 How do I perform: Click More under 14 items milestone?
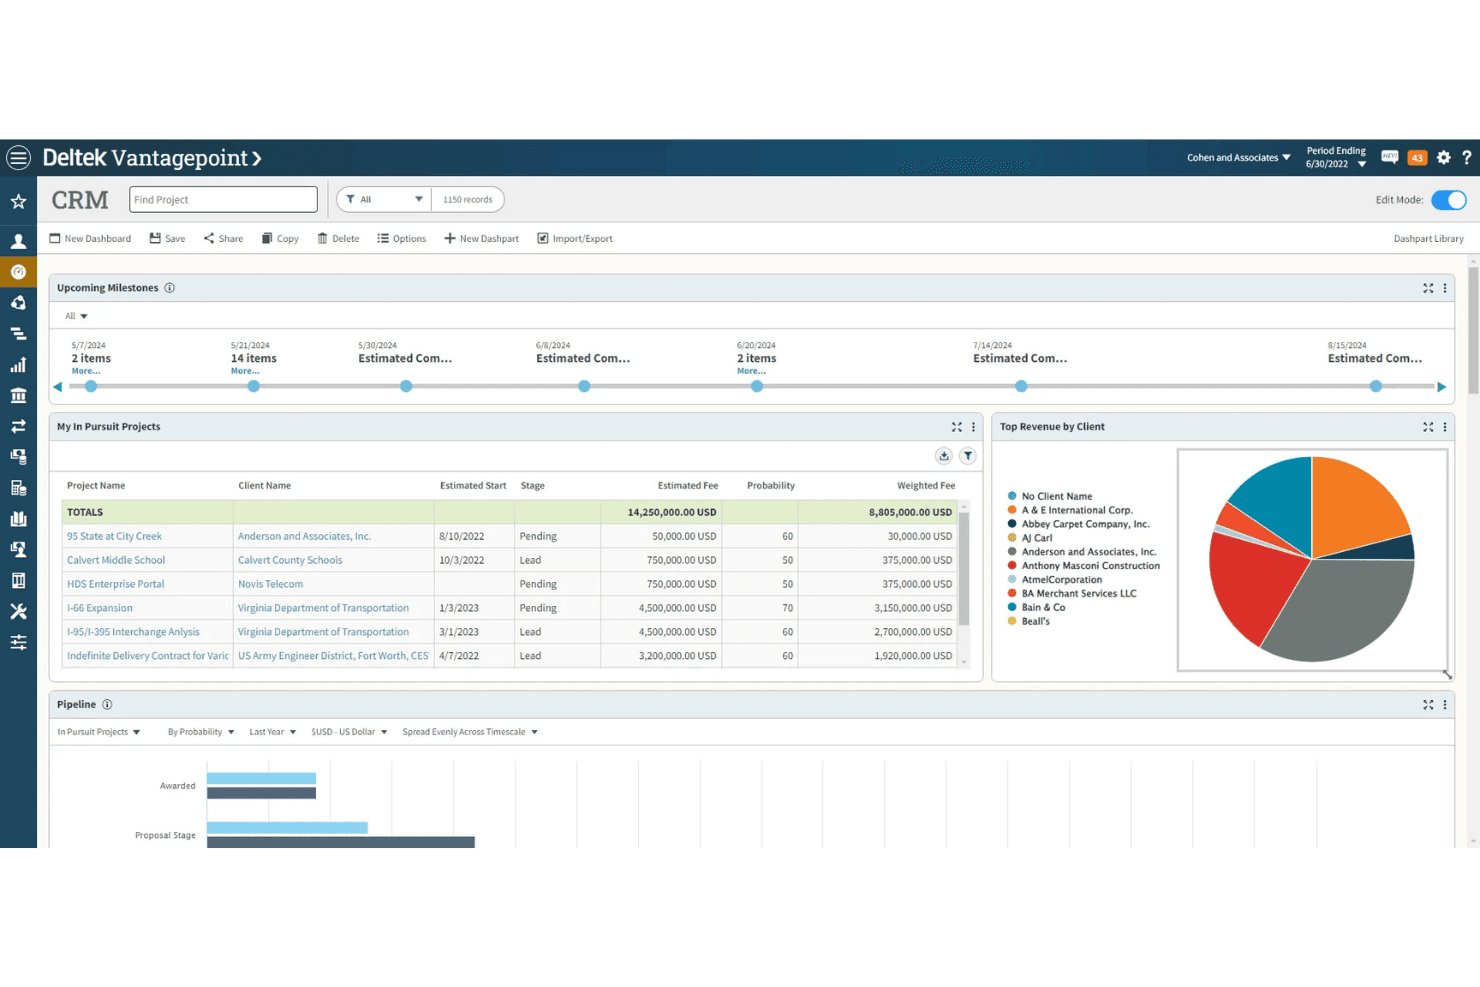point(245,371)
